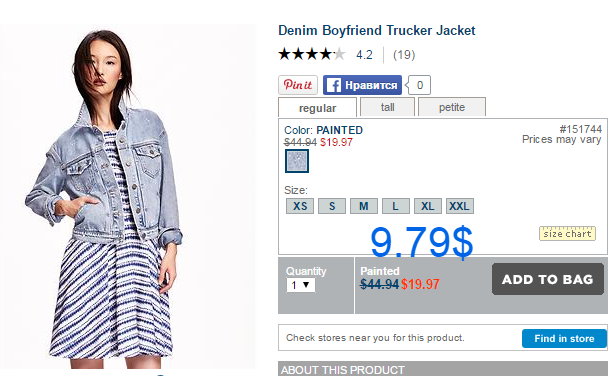This screenshot has height=376, width=608.
Task: Open the Quantity dropdown
Action: click(x=301, y=285)
